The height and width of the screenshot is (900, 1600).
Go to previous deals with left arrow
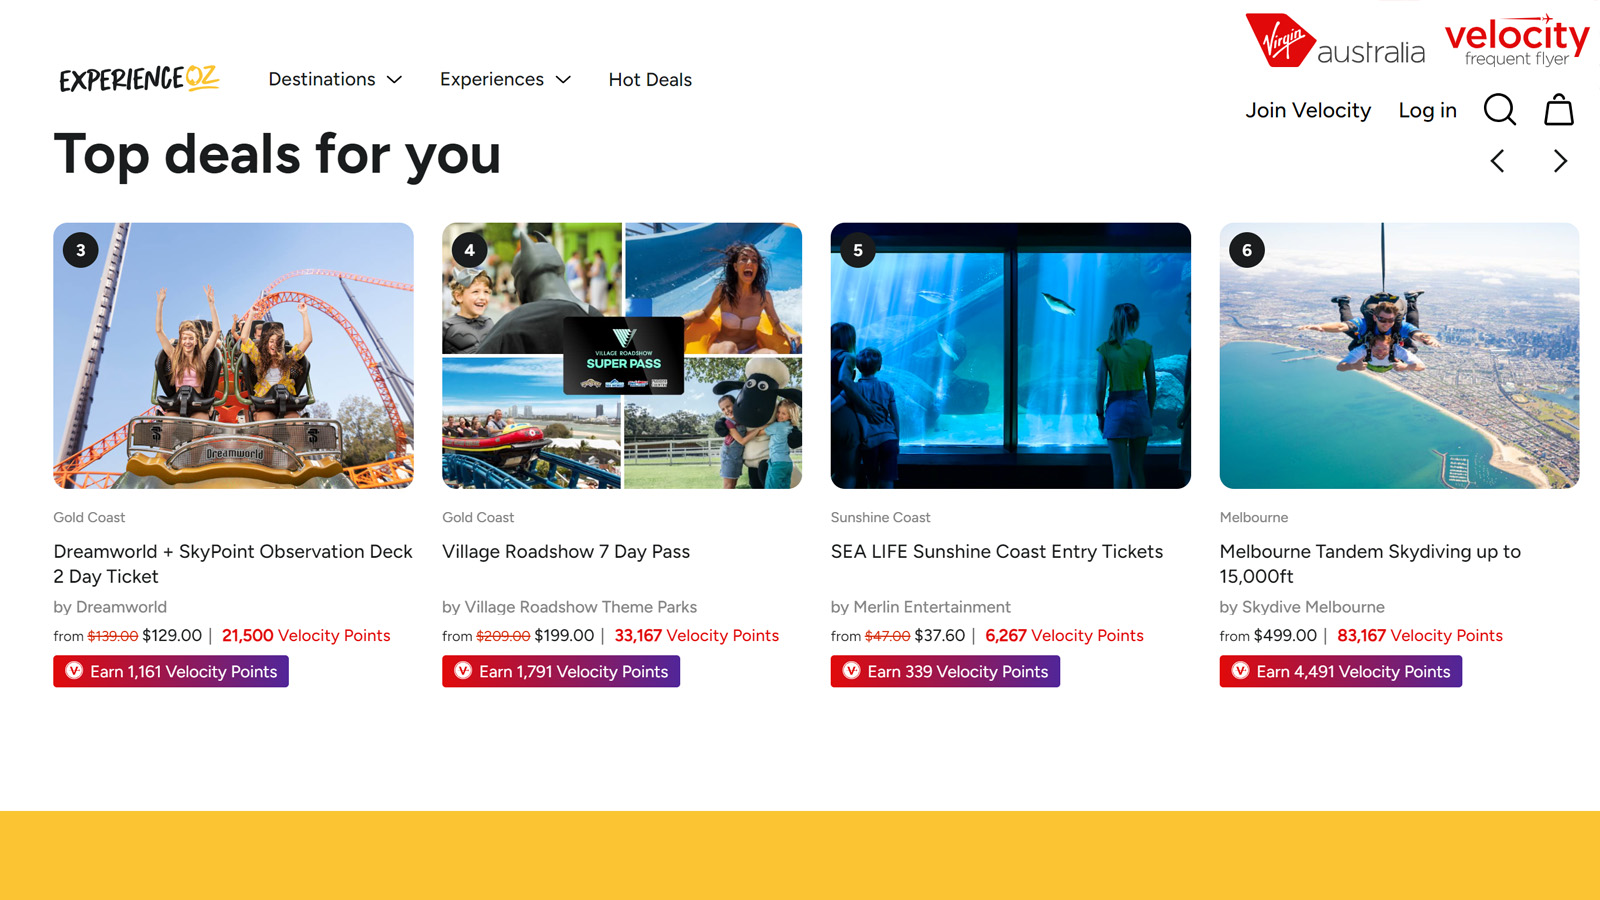pos(1497,161)
